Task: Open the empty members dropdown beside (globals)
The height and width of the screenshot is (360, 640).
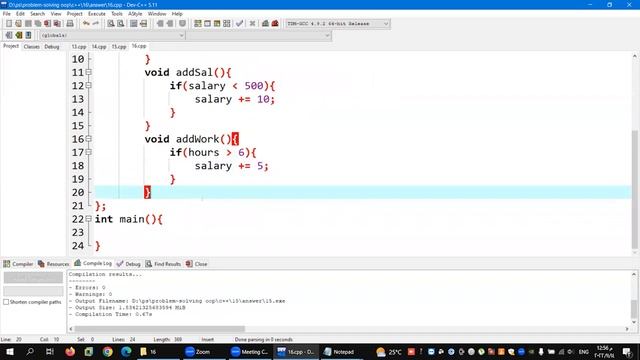Action: [x=259, y=36]
